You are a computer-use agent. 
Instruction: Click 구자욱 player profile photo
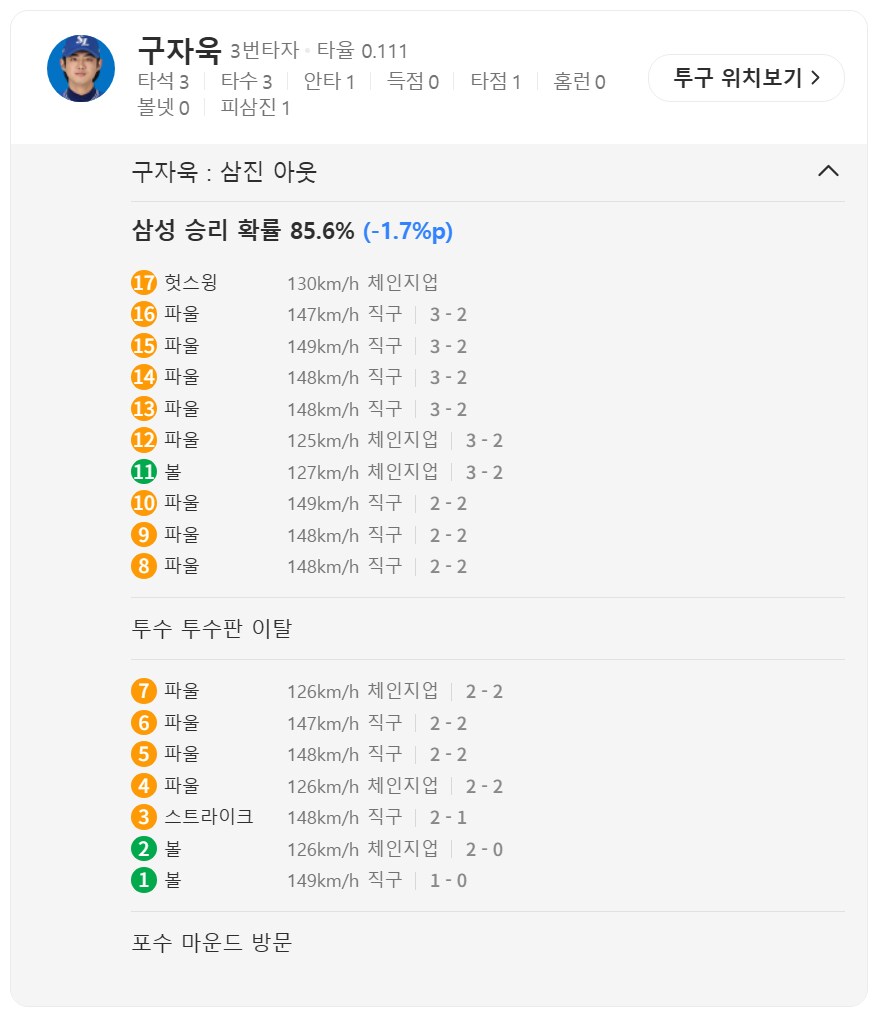(81, 68)
